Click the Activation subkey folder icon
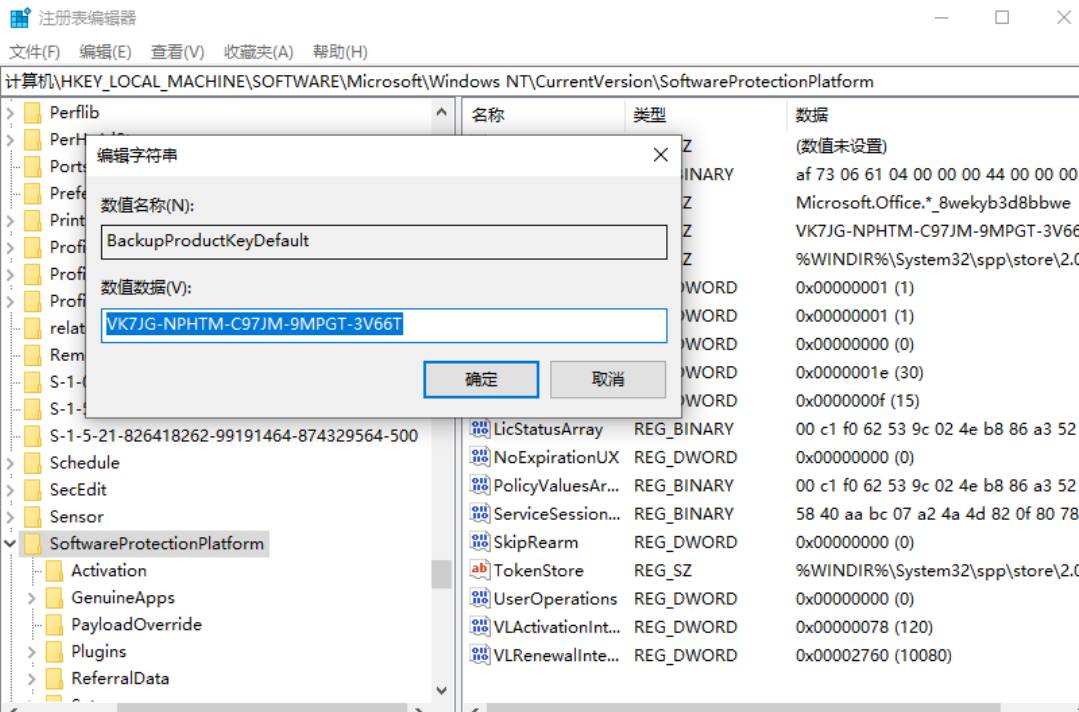 tap(54, 570)
